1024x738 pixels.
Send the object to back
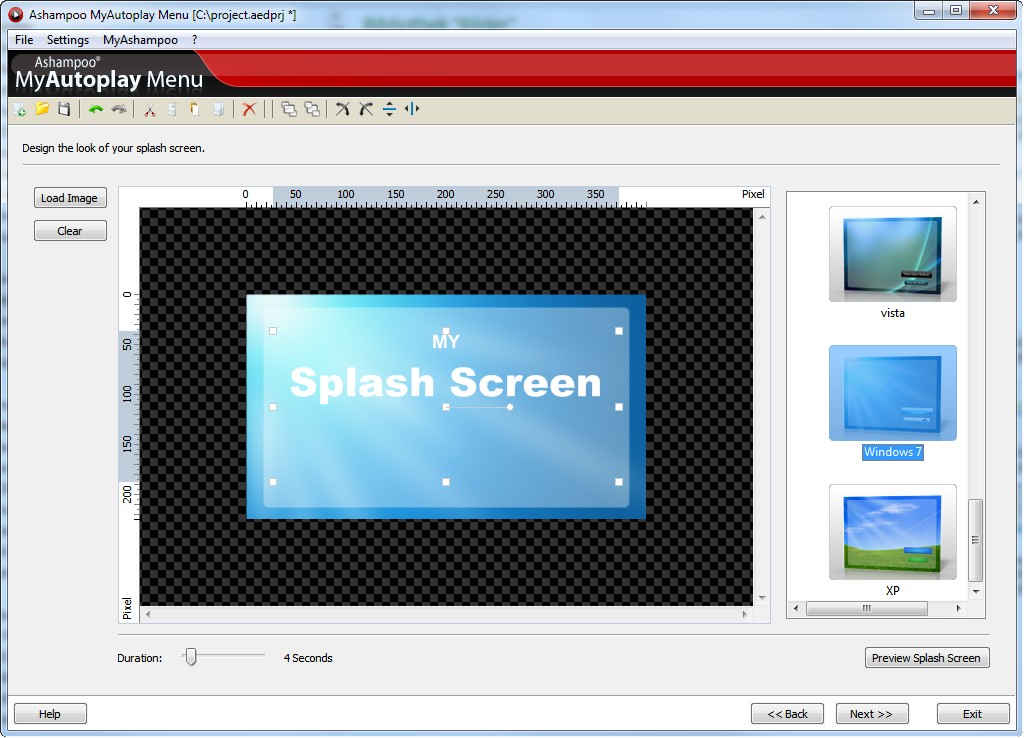tap(312, 109)
